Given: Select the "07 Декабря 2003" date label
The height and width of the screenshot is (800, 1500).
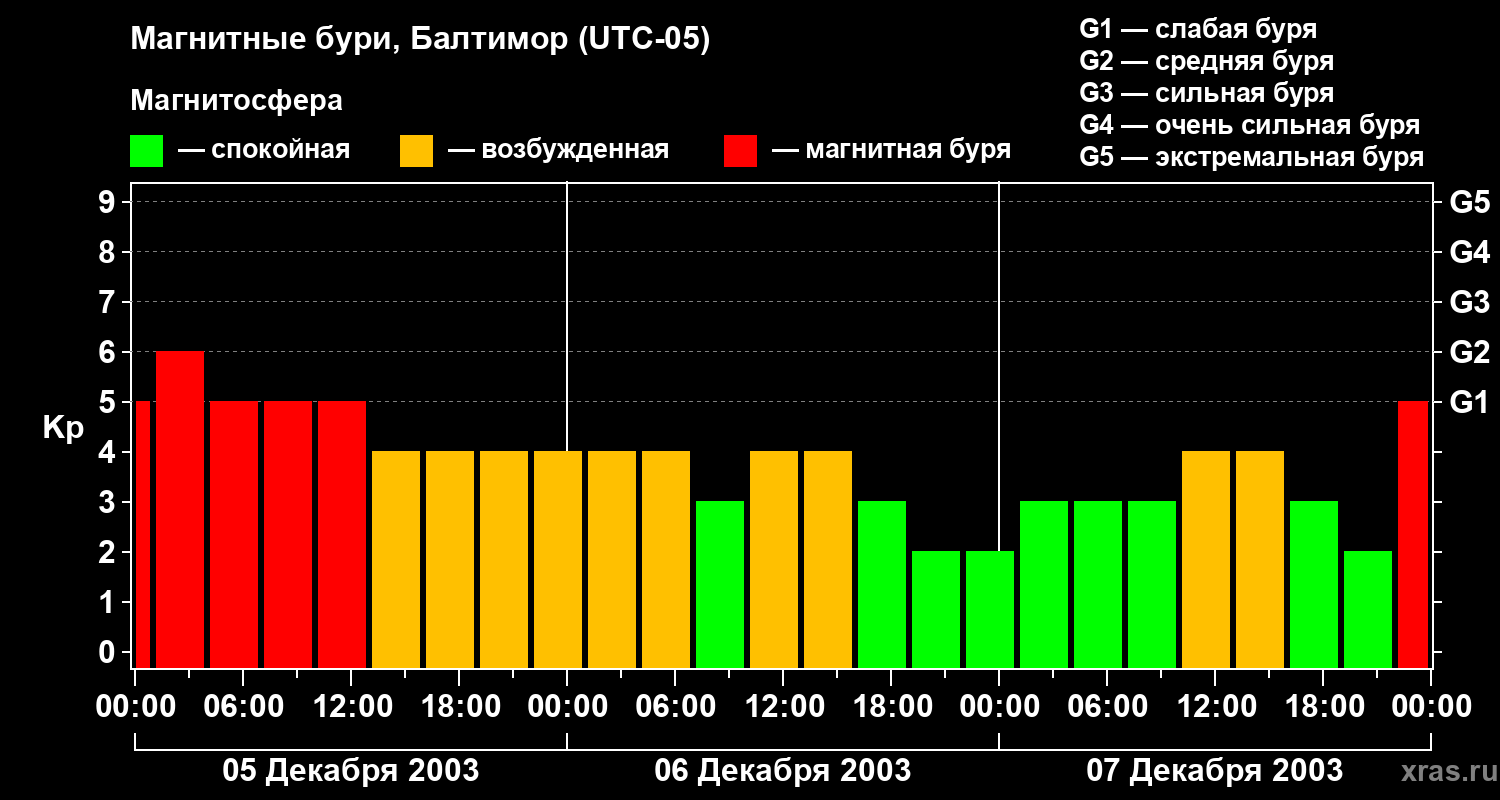Looking at the screenshot, I should pyautogui.click(x=1214, y=771).
